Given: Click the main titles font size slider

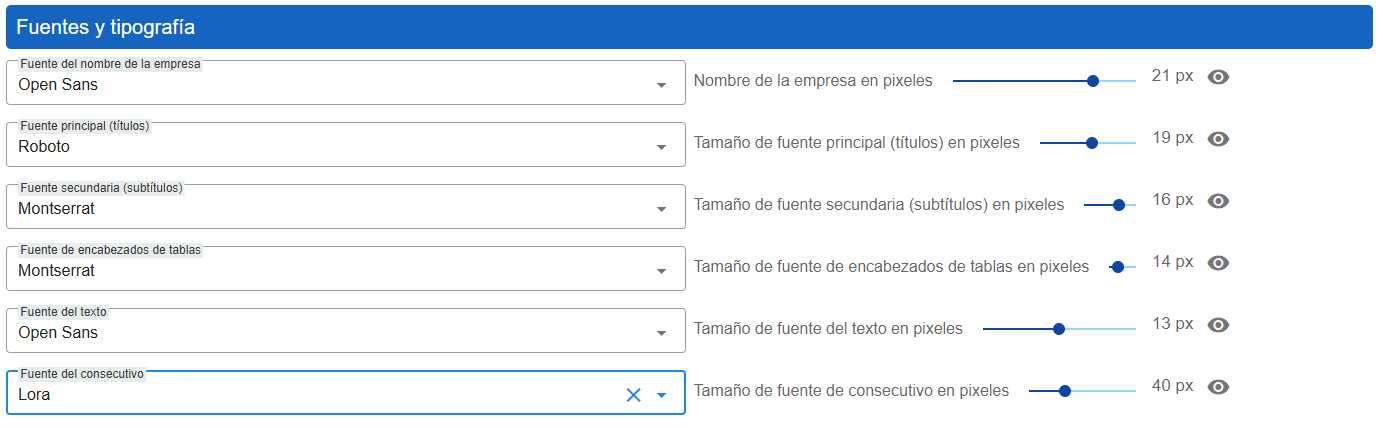Looking at the screenshot, I should [x=1092, y=143].
